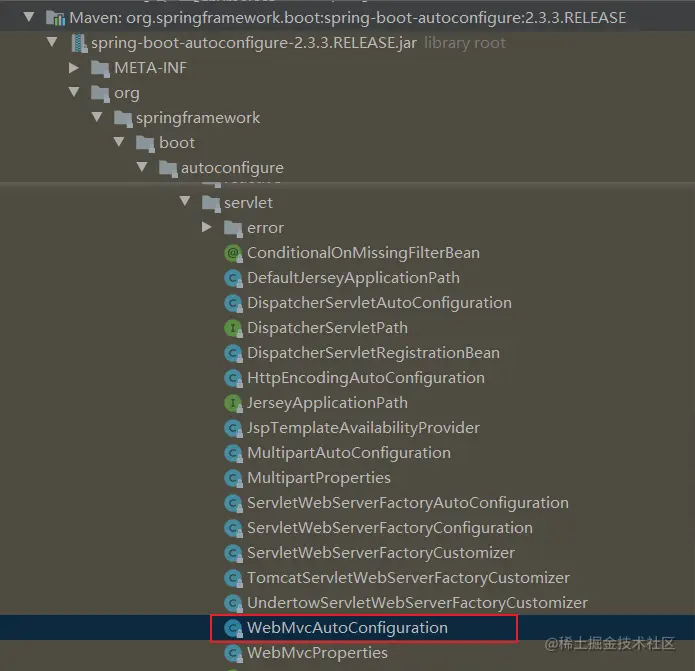The width and height of the screenshot is (695, 671).
Task: Select the boot package label
Action: click(x=177, y=143)
